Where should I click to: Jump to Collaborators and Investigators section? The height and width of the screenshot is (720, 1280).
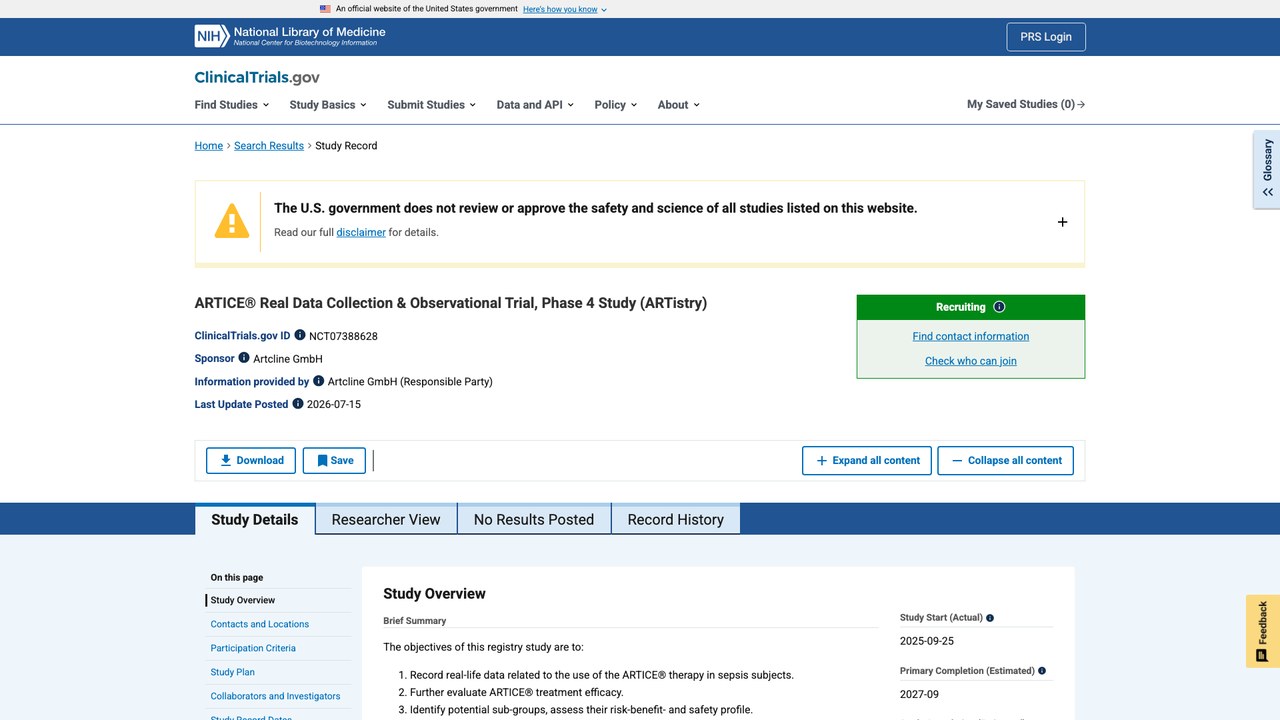coord(275,696)
